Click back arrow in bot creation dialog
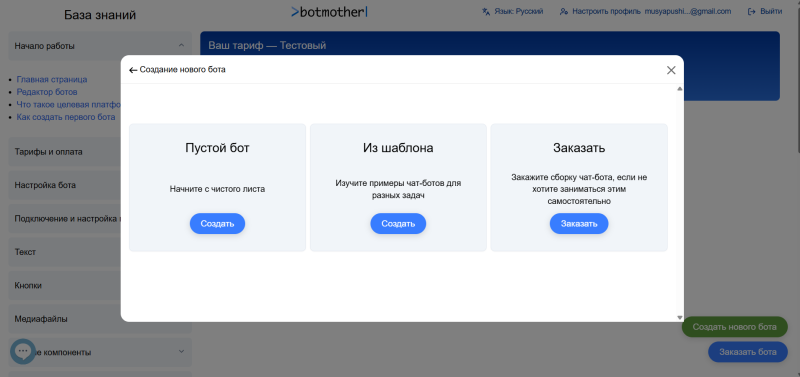This screenshot has width=800, height=377. pos(133,70)
